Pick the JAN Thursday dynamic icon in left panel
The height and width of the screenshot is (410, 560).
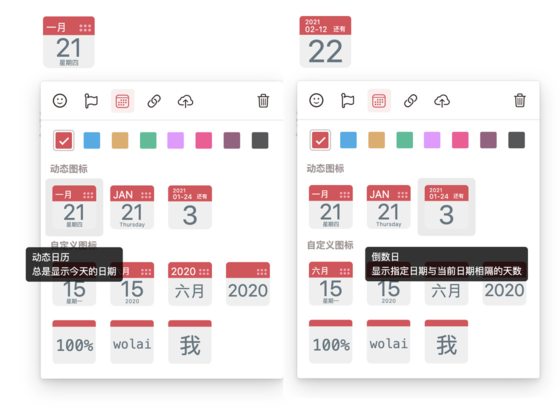point(132,207)
